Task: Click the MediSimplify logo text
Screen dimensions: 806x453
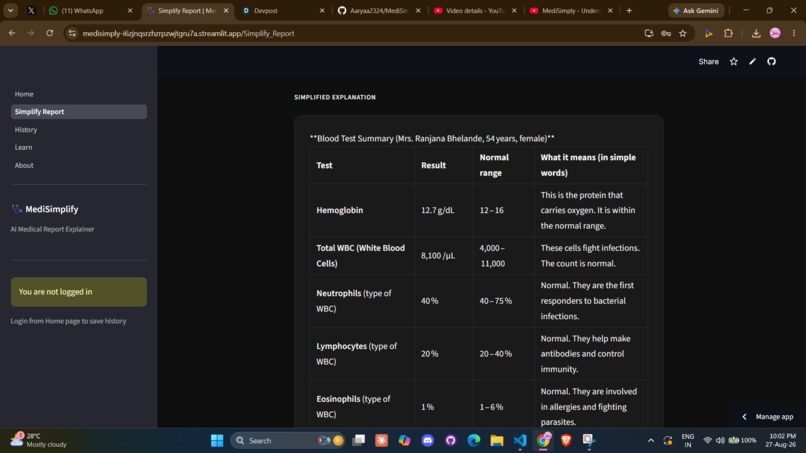Action: pyautogui.click(x=51, y=209)
